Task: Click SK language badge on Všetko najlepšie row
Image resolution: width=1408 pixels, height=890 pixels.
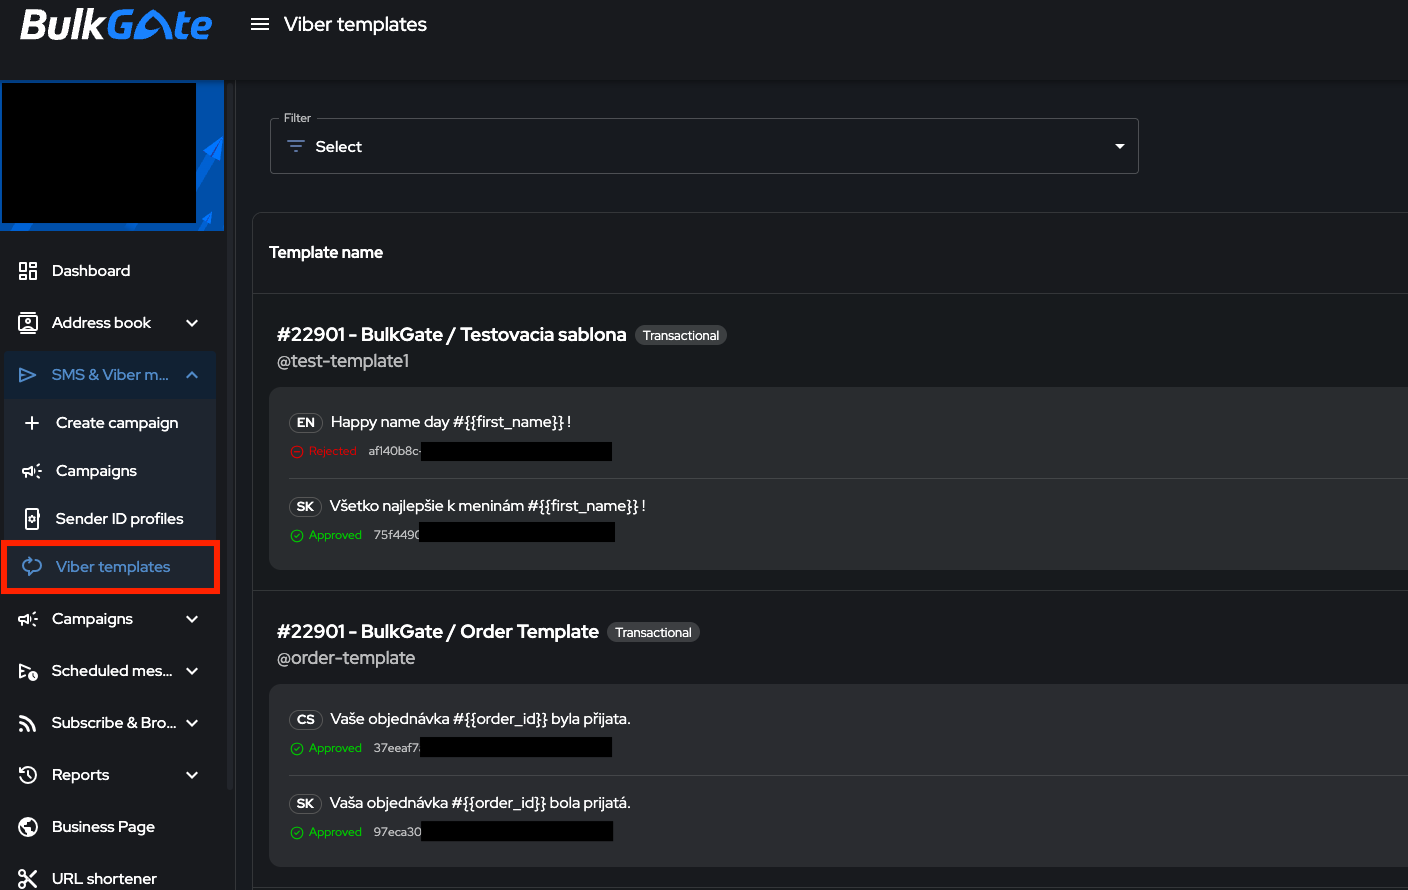Action: click(306, 506)
